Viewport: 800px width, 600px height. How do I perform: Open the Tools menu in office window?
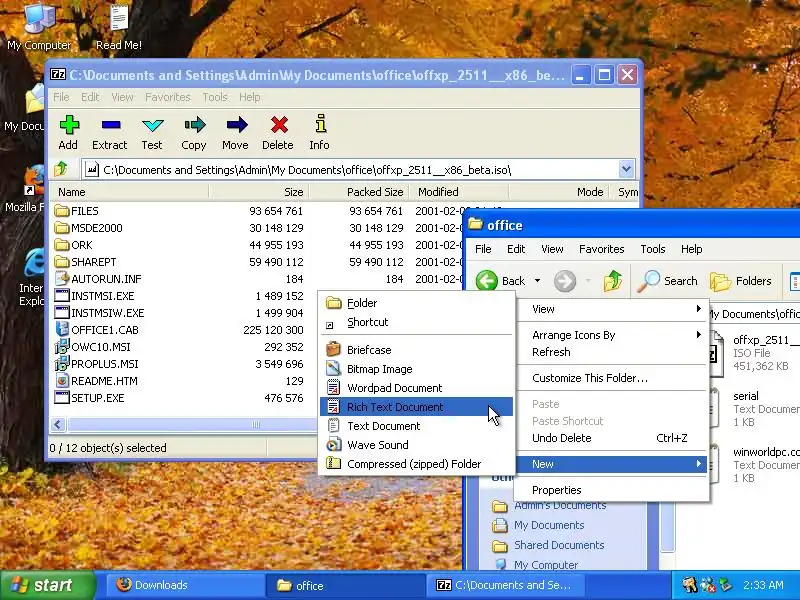(x=653, y=249)
